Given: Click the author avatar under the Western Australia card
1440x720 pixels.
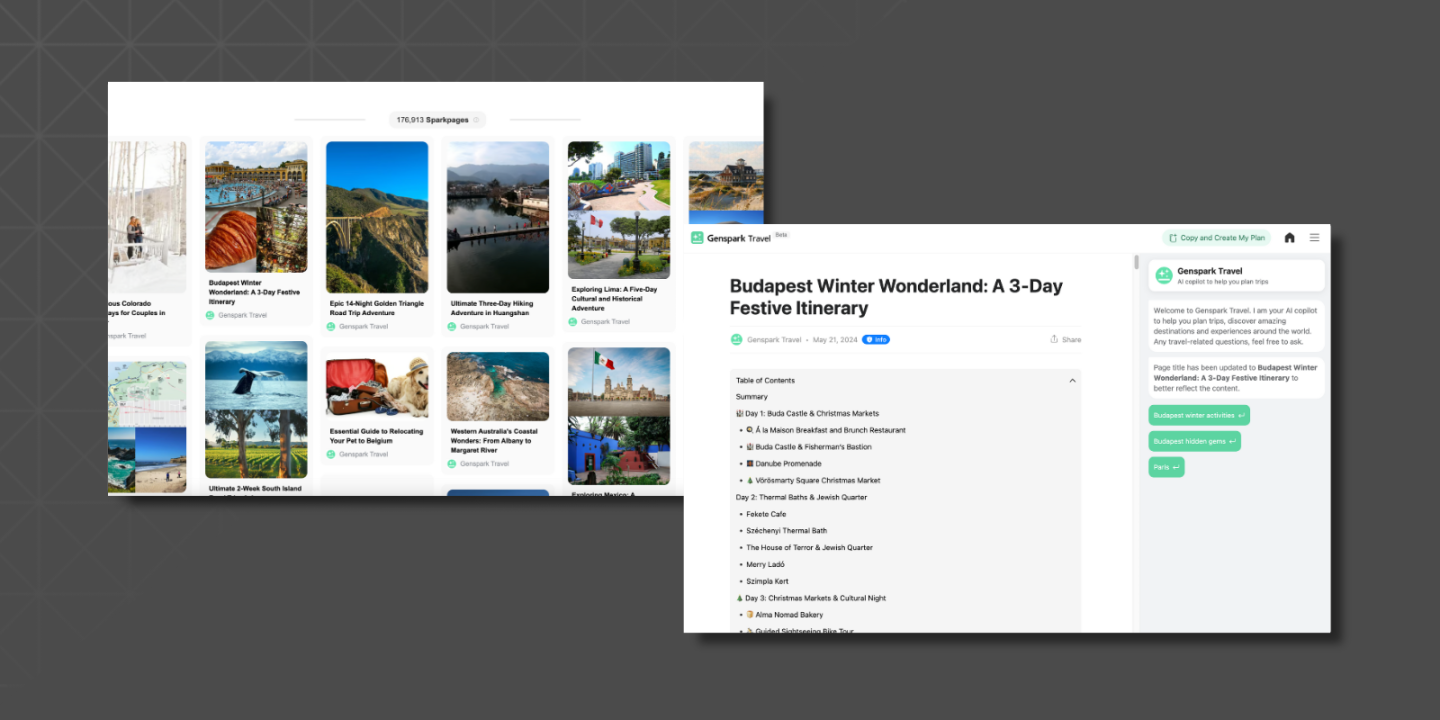Looking at the screenshot, I should [x=452, y=464].
